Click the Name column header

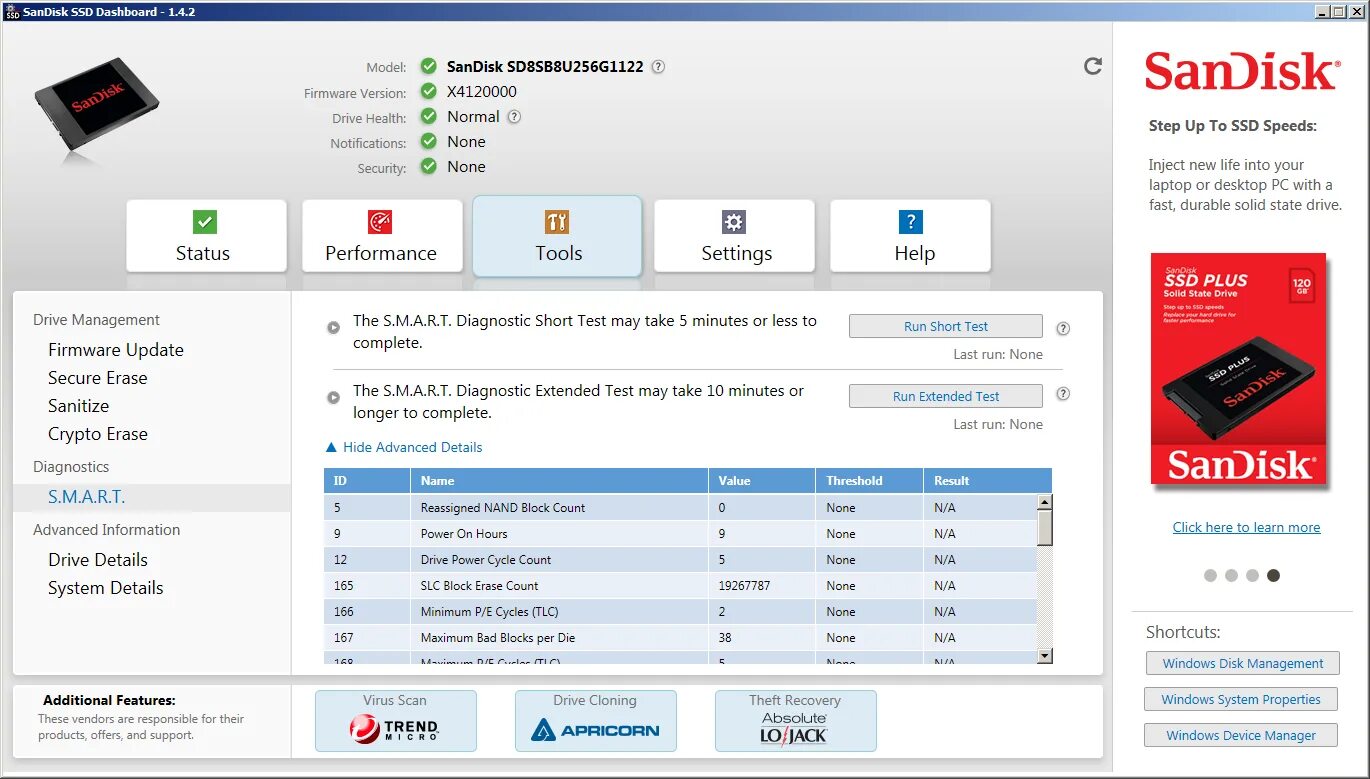(x=559, y=481)
